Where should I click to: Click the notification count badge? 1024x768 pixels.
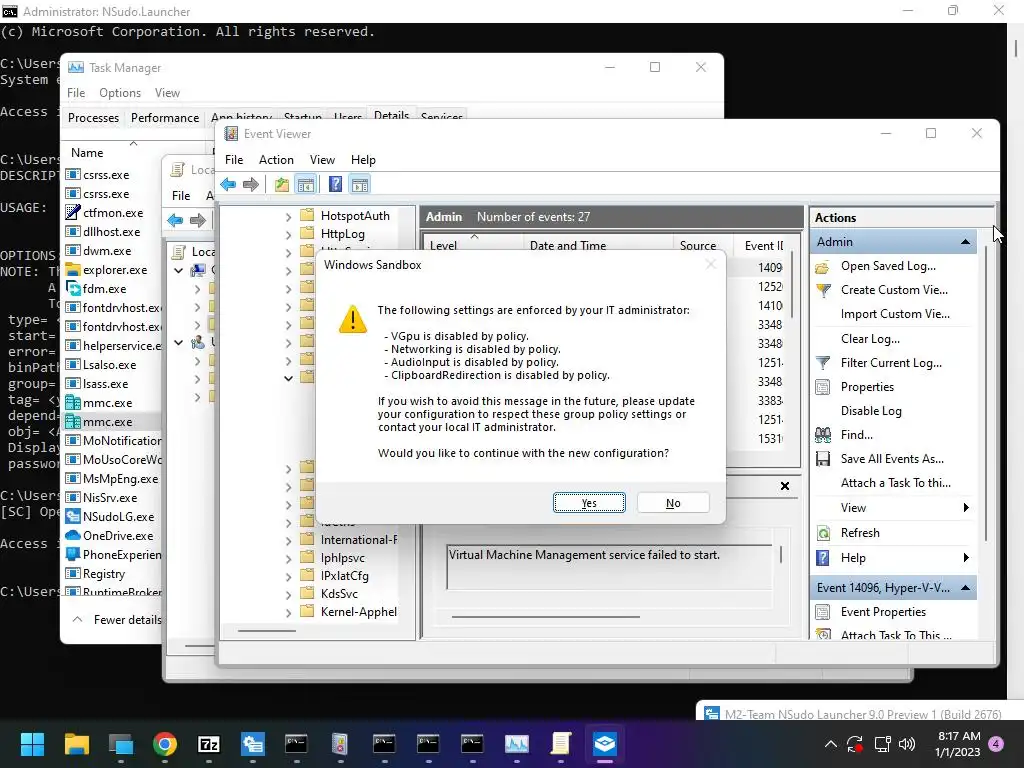996,744
